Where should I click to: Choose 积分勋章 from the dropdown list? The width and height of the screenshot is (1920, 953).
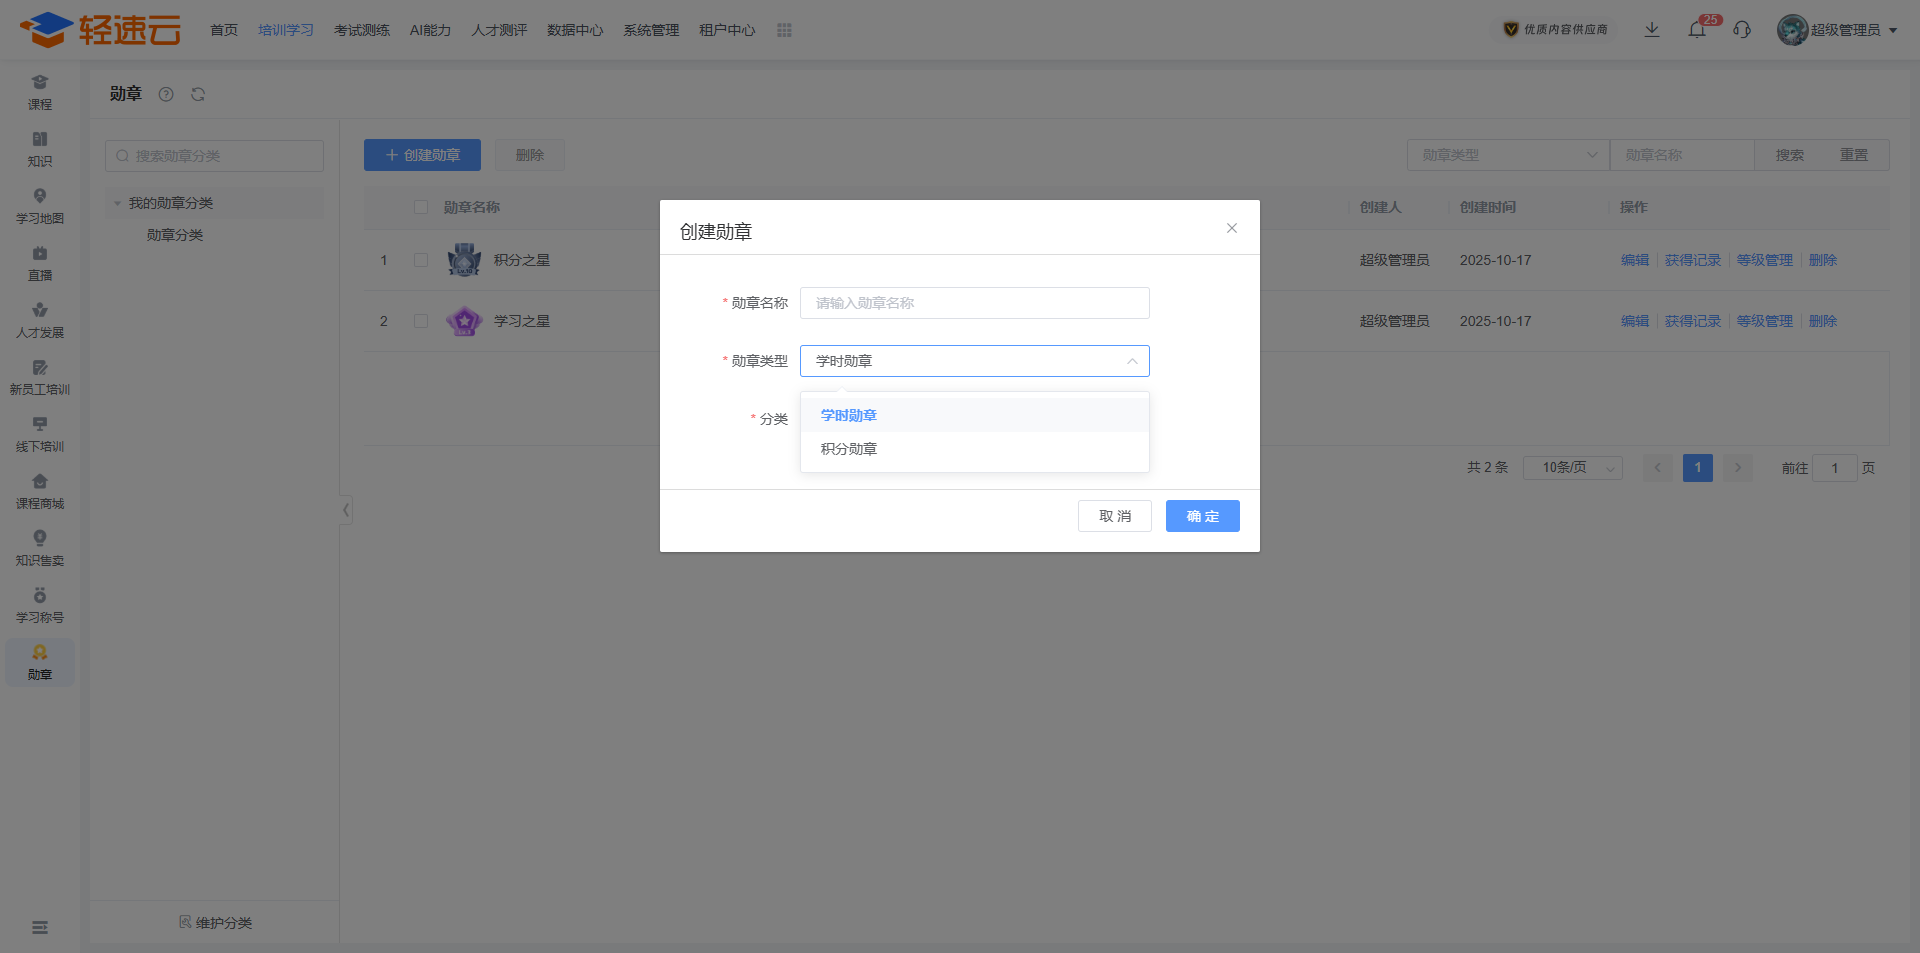coord(849,449)
